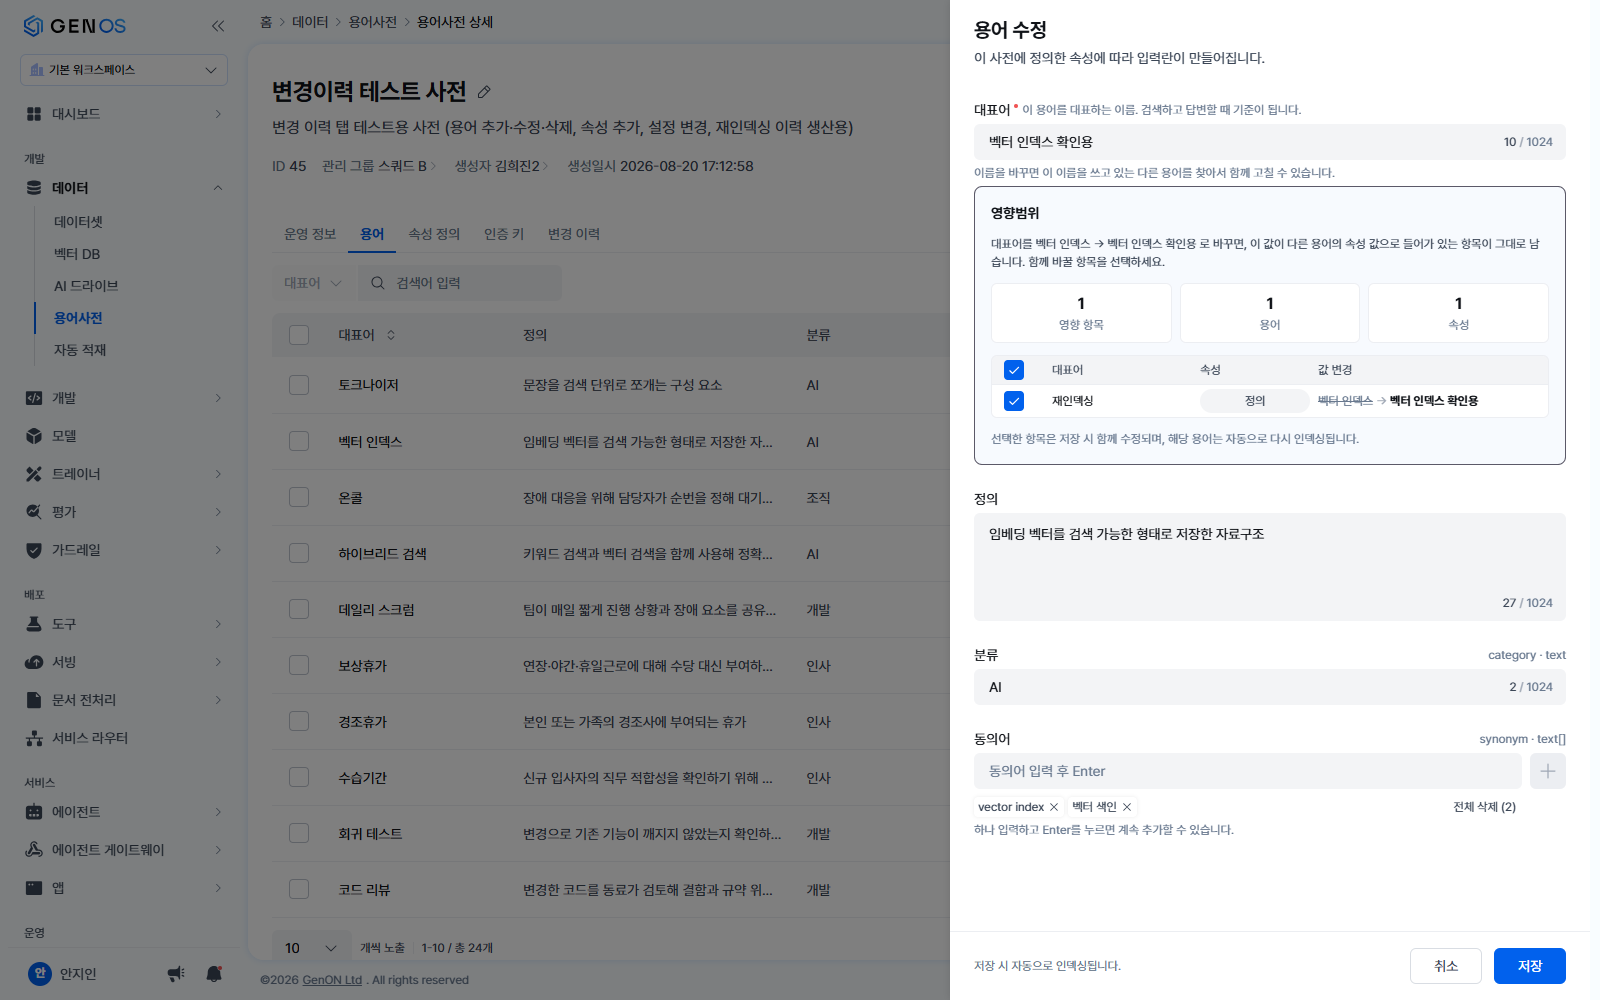This screenshot has height=1000, width=1600.
Task: Click the App (앱) icon
Action: click(34, 888)
